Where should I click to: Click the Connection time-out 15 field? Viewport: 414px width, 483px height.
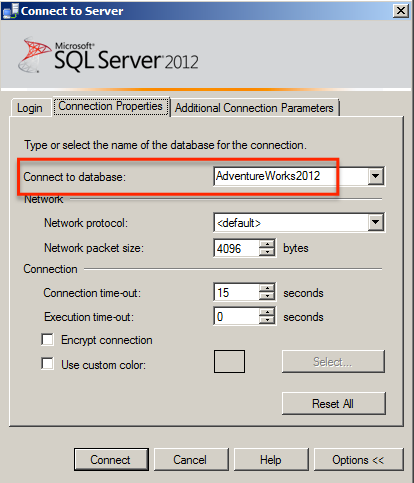[236, 293]
